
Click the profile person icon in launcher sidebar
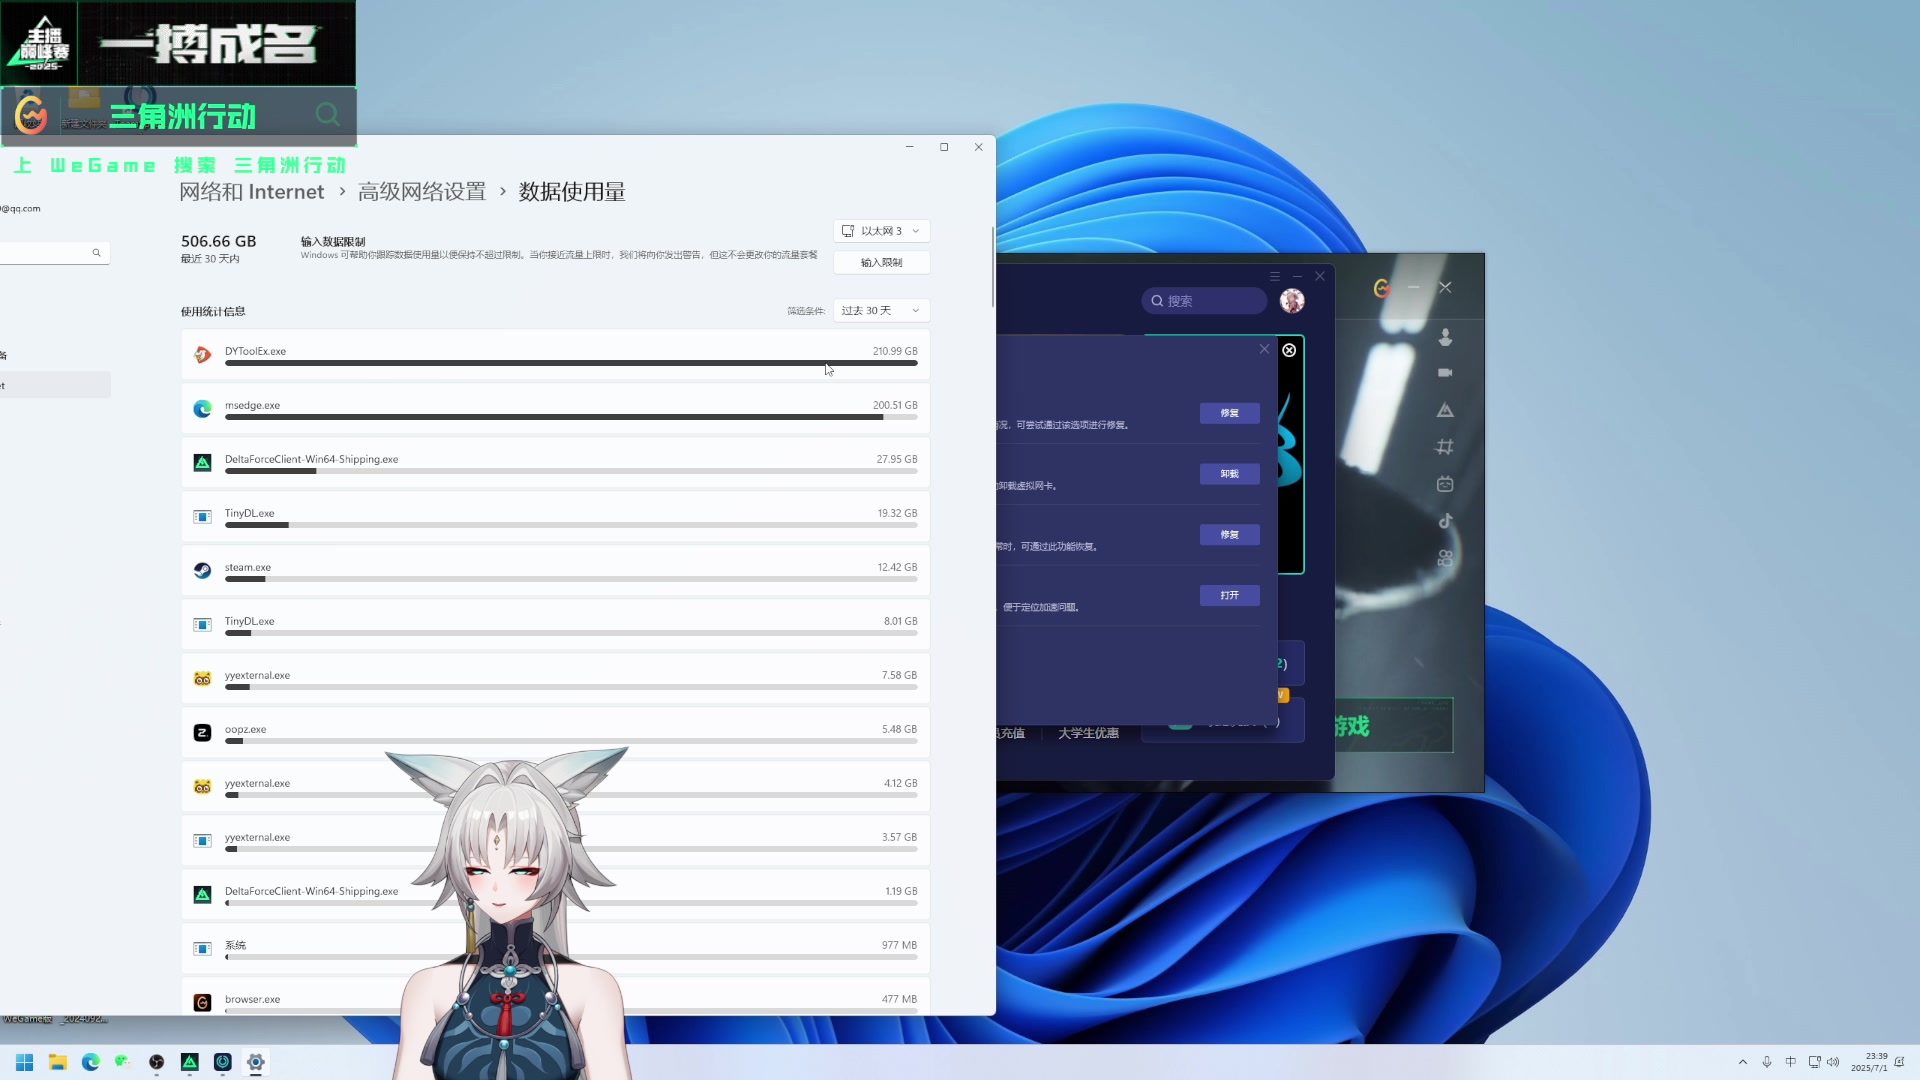[1445, 338]
